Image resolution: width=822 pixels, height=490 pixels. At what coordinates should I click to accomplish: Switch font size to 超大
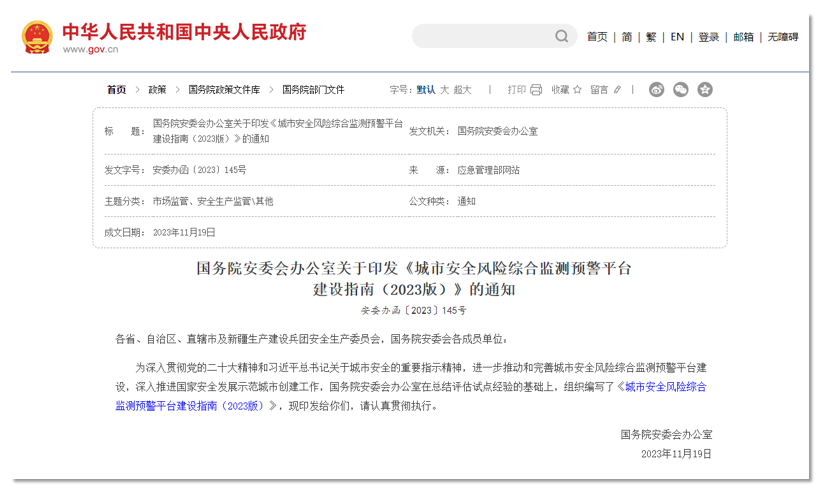click(x=462, y=90)
